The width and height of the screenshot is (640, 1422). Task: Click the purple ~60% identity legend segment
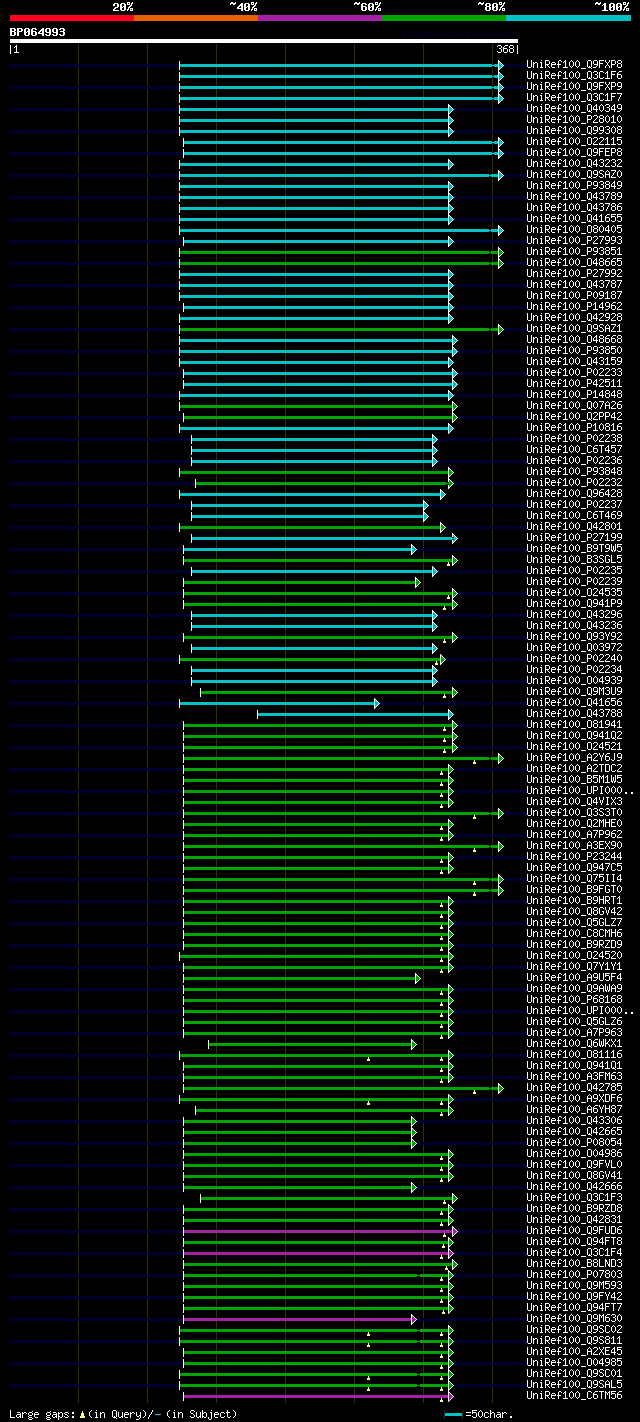pyautogui.click(x=319, y=18)
